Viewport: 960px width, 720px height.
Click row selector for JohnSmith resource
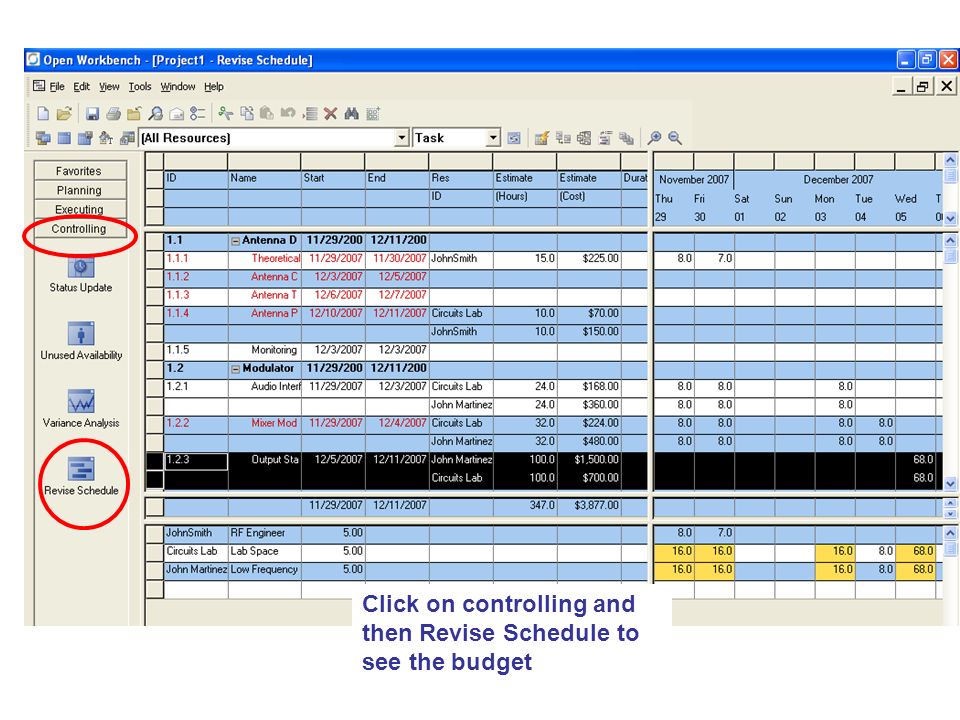click(155, 533)
